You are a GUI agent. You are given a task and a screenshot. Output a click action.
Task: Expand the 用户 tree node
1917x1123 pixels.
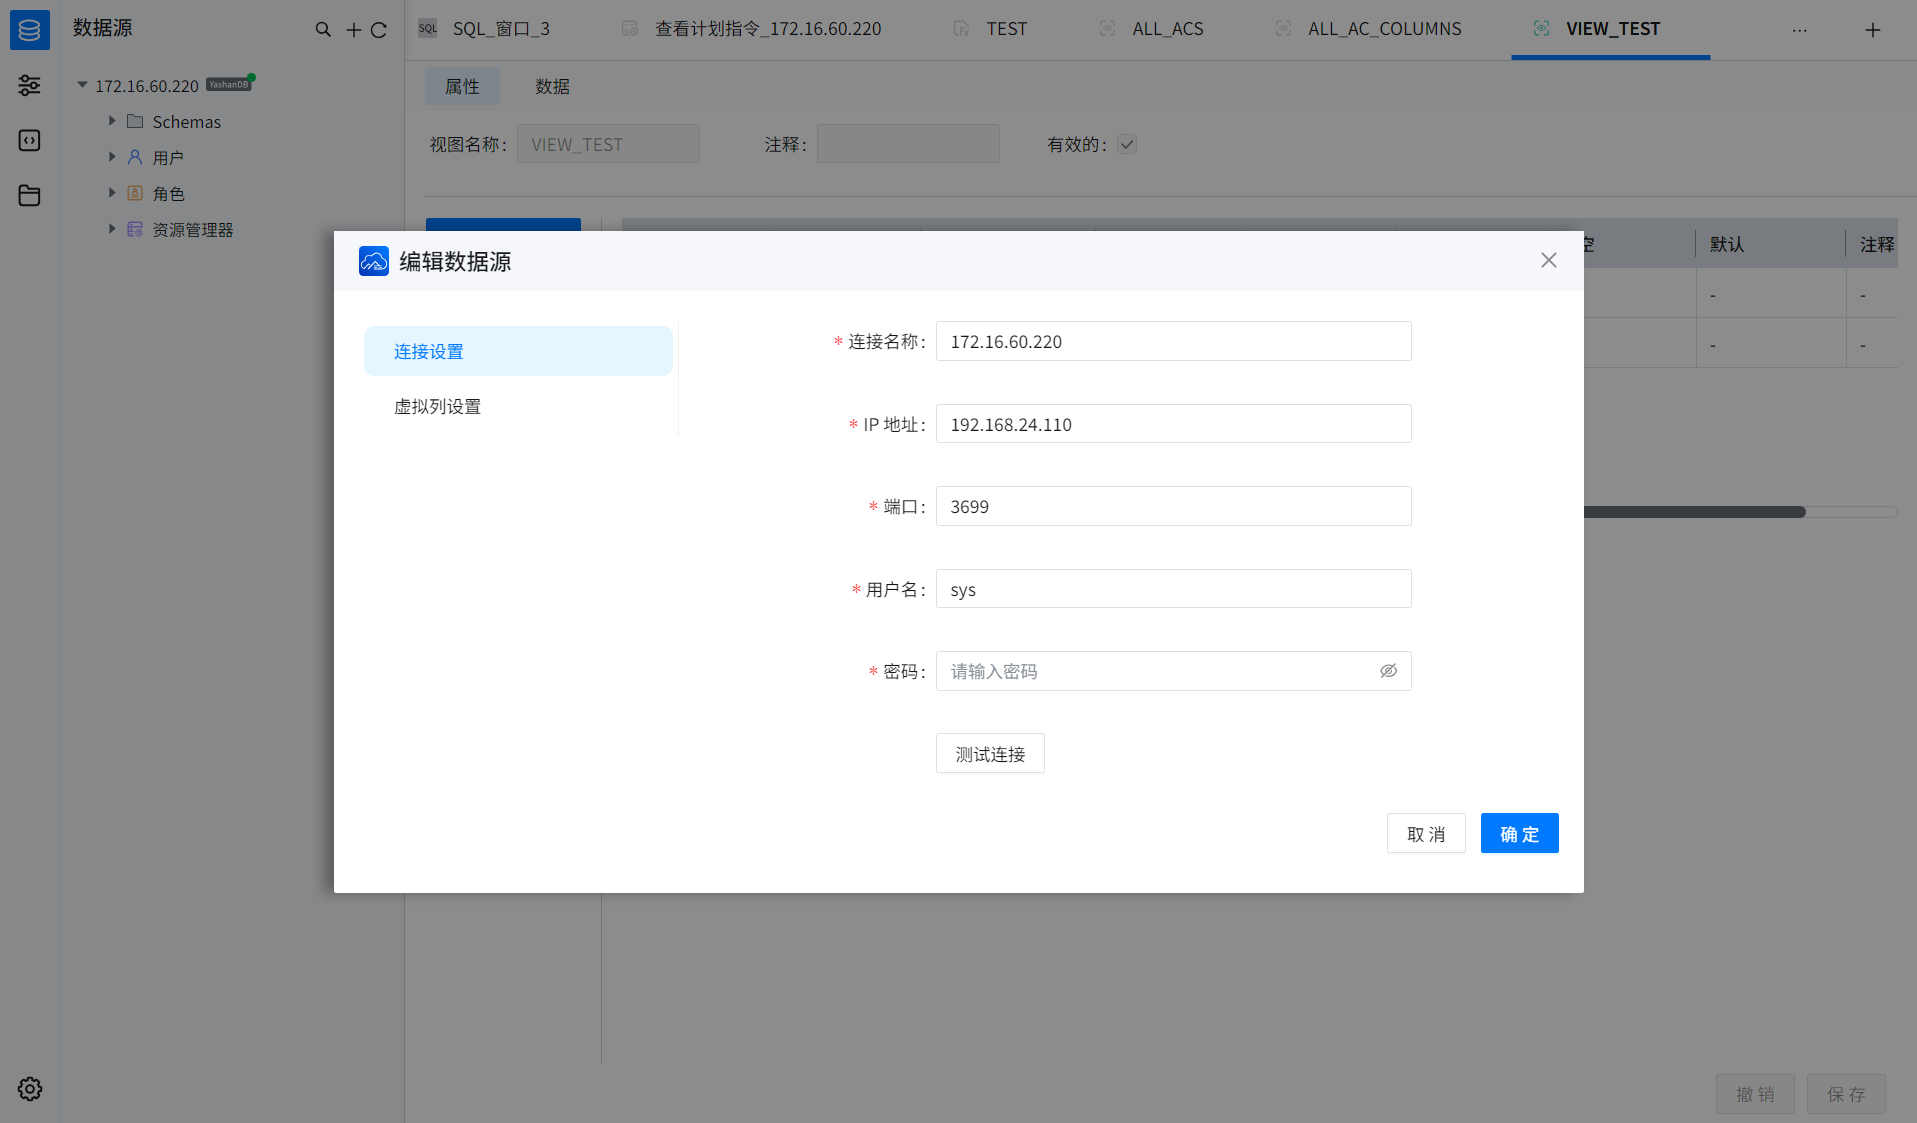pos(112,157)
